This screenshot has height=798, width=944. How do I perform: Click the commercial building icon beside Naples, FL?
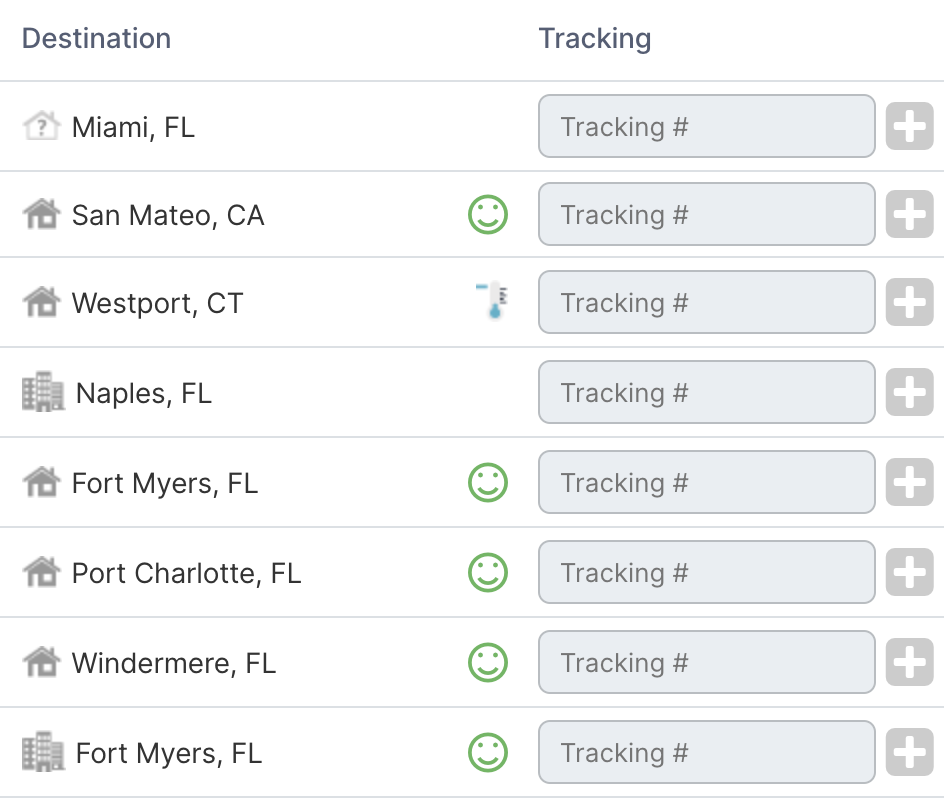[43, 393]
